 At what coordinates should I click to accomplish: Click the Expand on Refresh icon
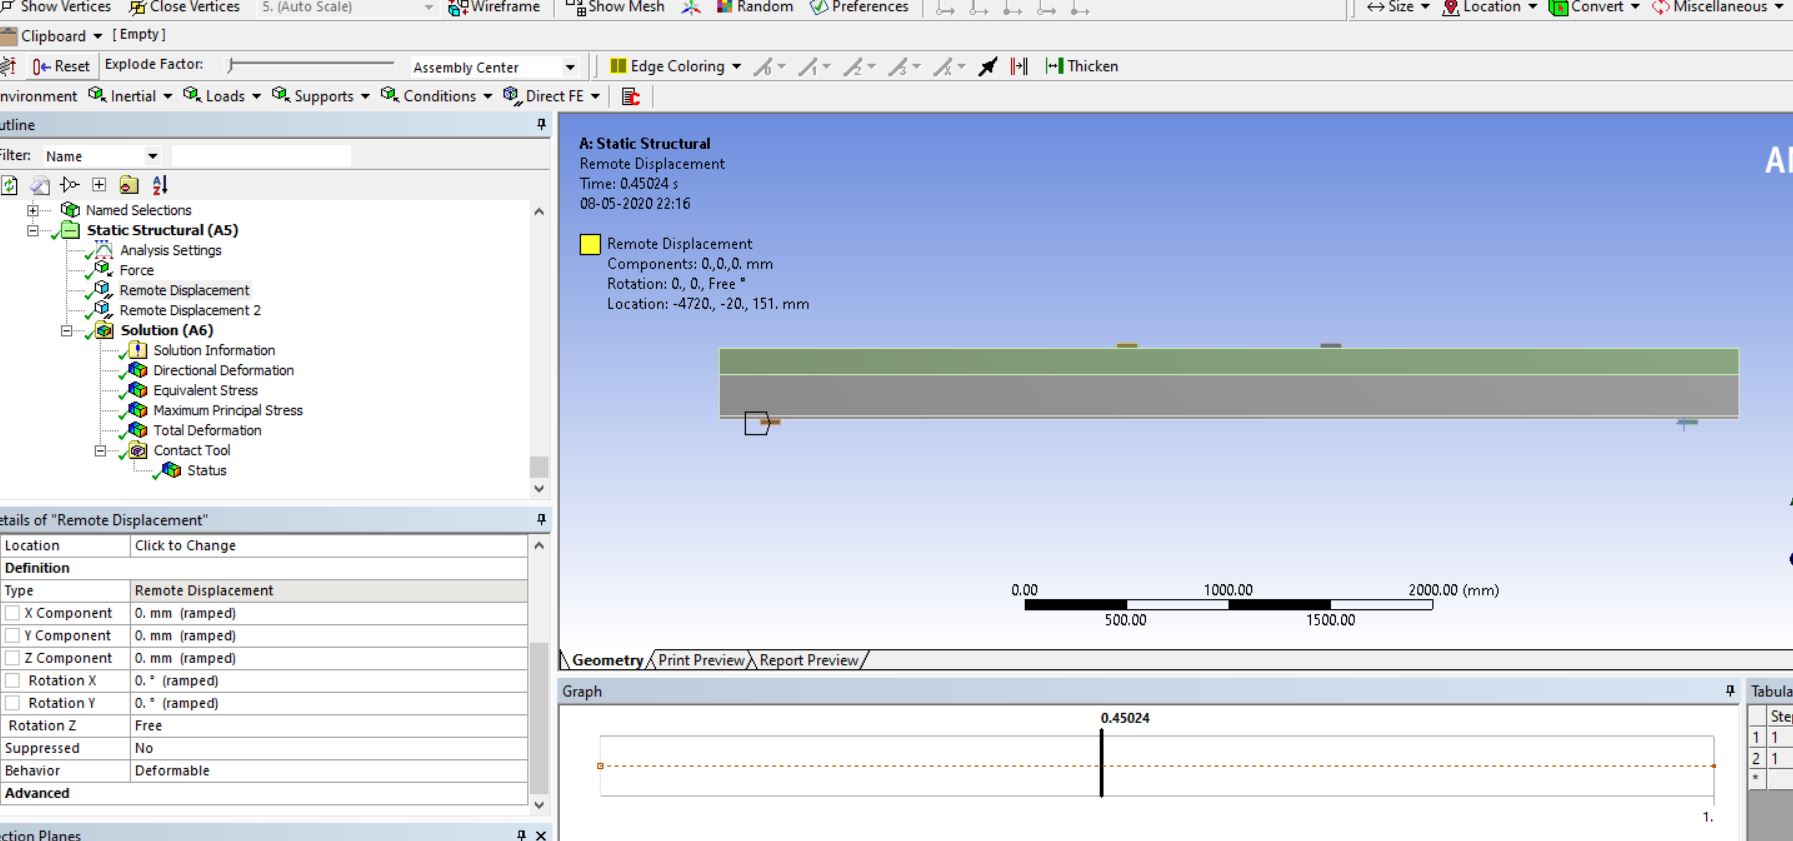[99, 185]
